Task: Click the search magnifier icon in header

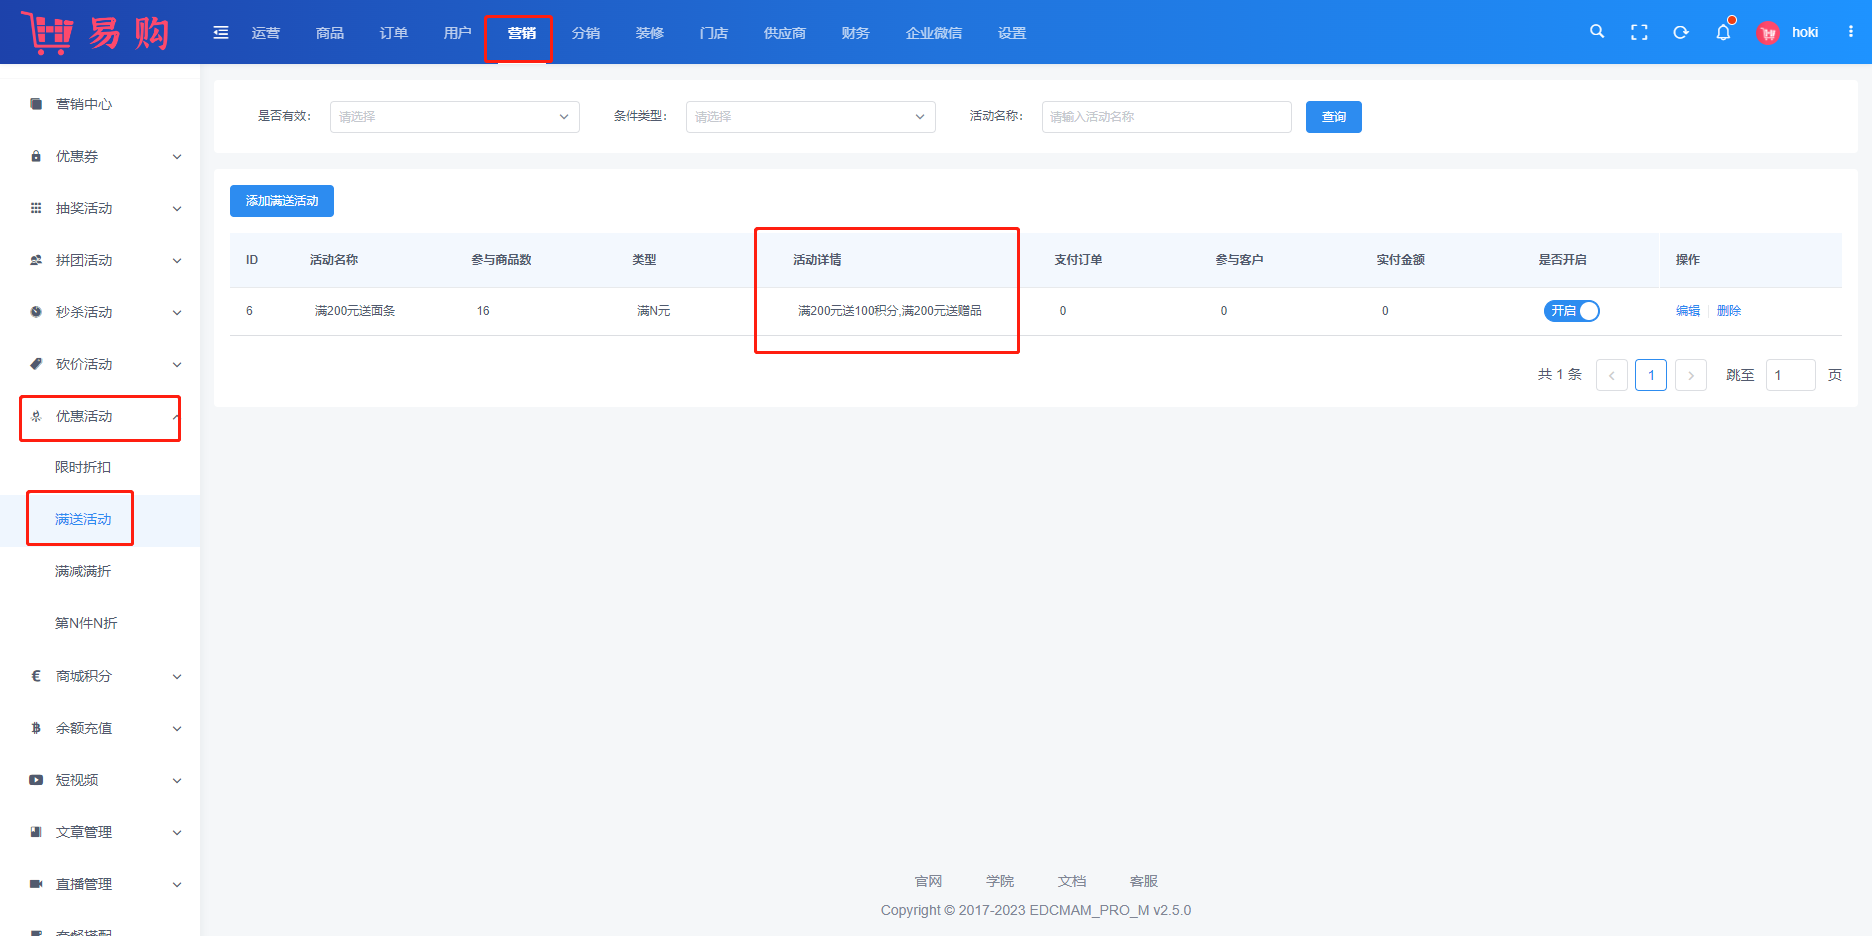Action: tap(1597, 32)
